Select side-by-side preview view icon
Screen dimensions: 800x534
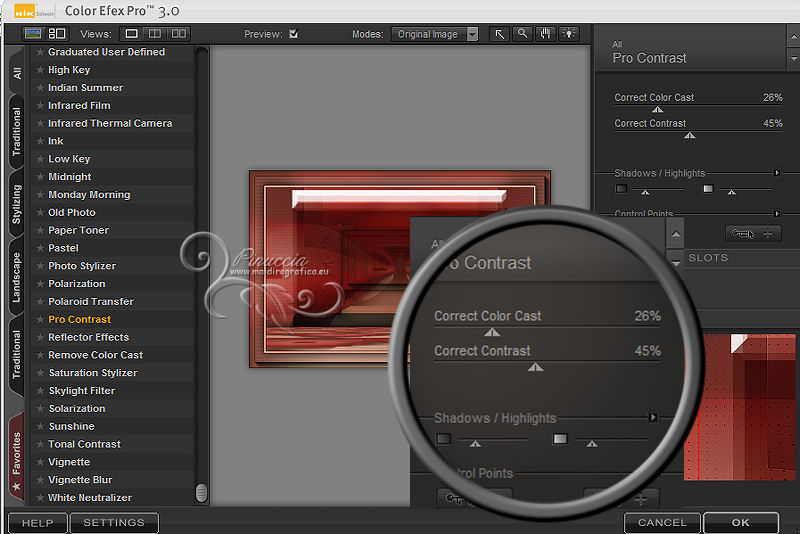(179, 34)
